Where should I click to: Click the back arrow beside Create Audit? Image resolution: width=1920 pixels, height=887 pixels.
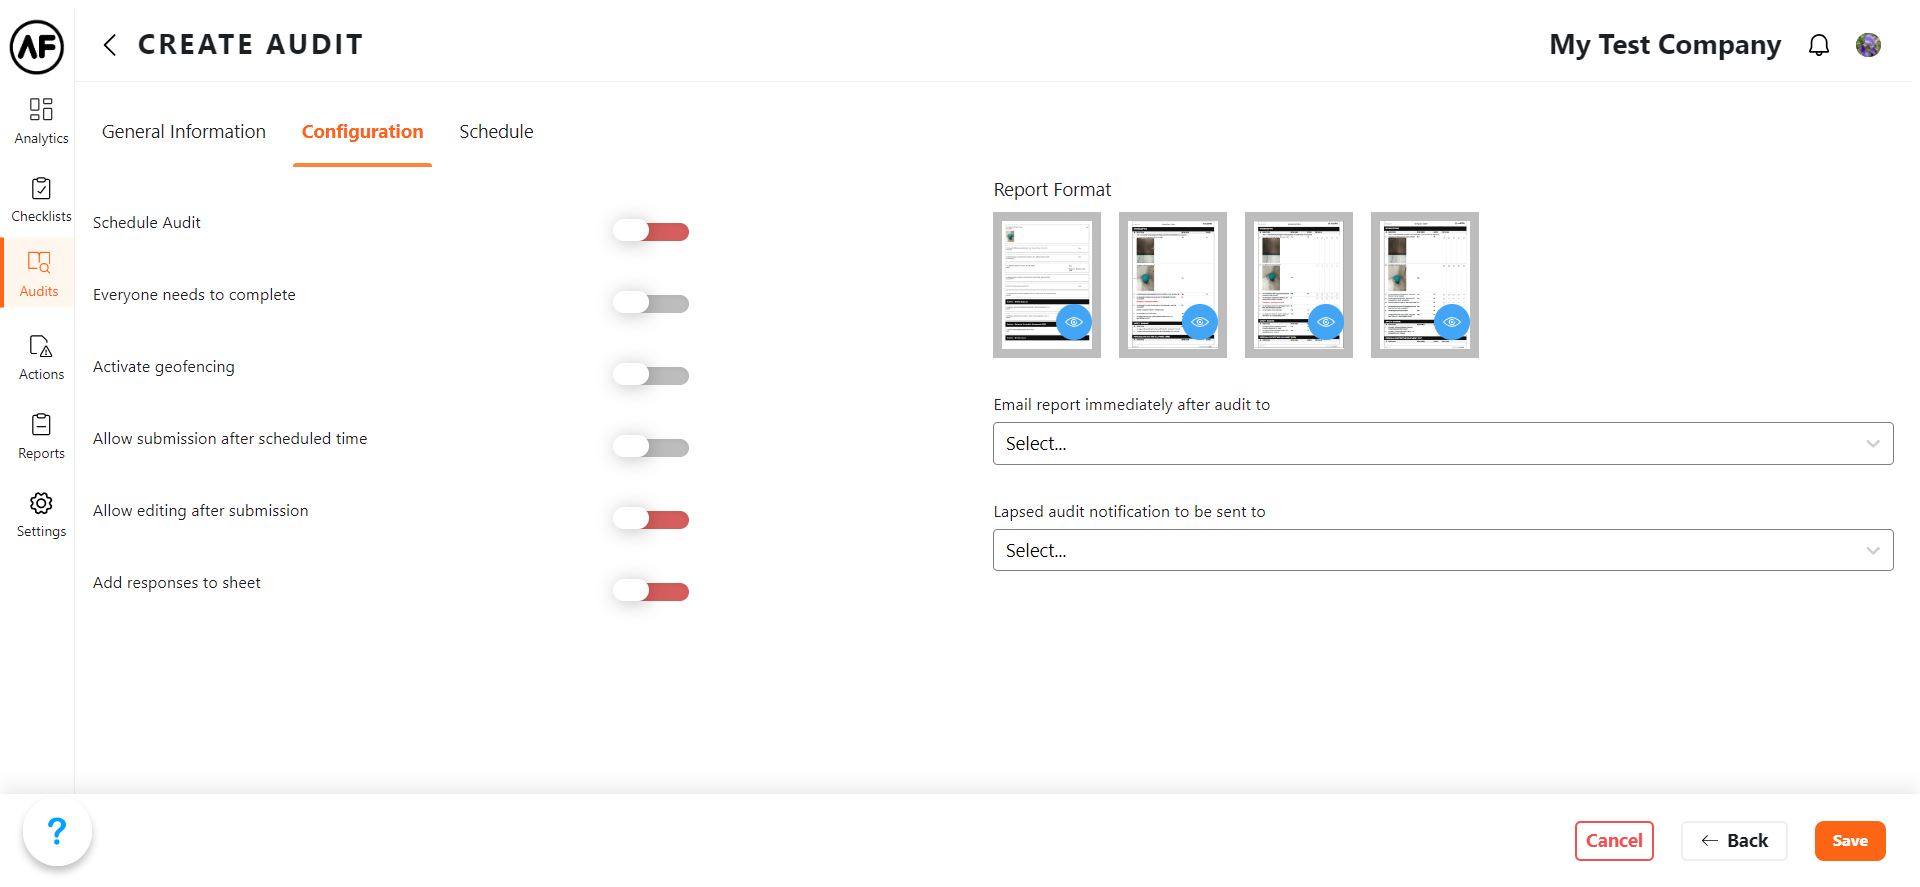110,45
